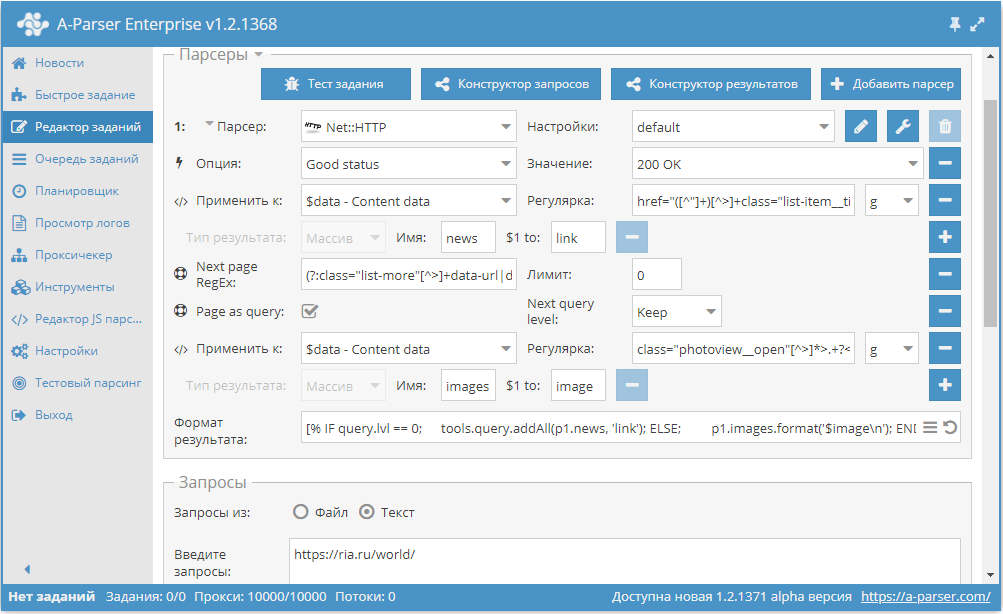Remove the 'link' result field minus

pos(632,237)
